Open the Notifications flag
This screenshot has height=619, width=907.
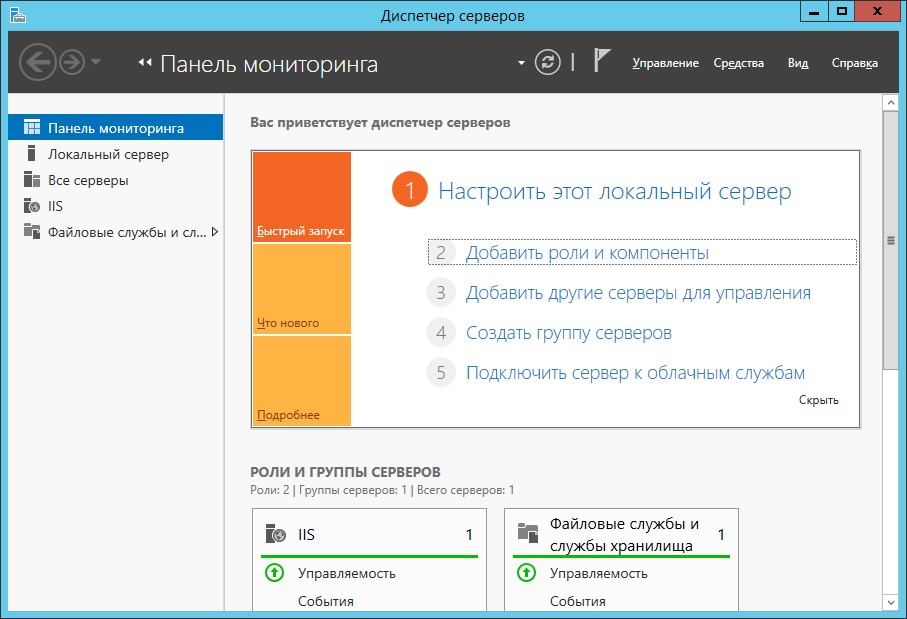pos(602,61)
